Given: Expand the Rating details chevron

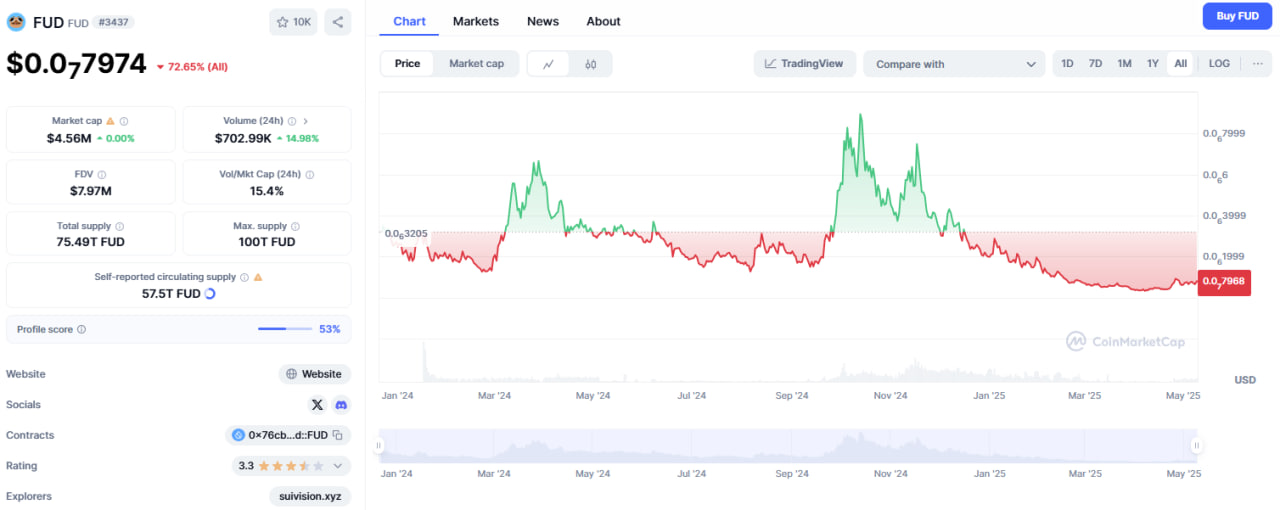Looking at the screenshot, I should [338, 466].
